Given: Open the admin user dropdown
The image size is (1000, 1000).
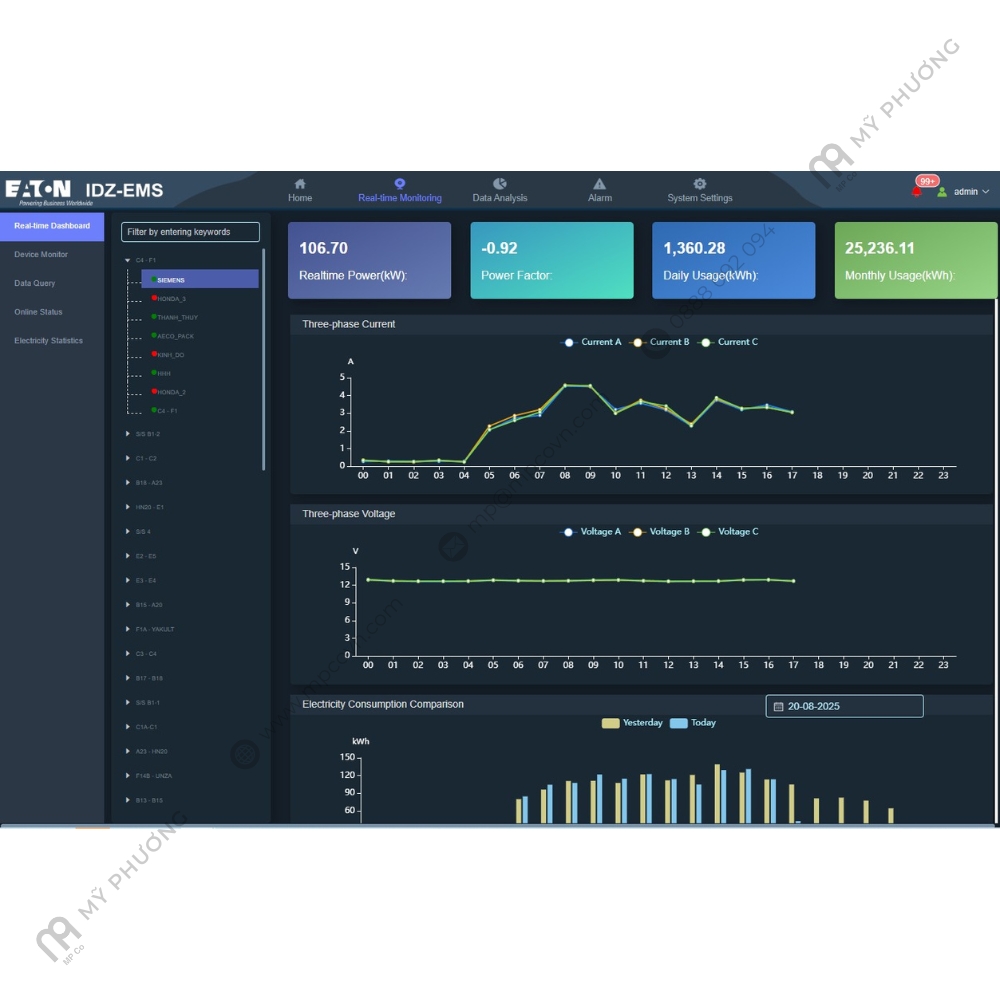Looking at the screenshot, I should (971, 191).
